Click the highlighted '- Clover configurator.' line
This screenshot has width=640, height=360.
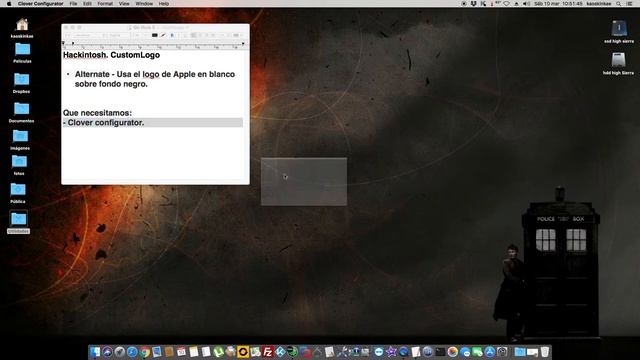point(153,122)
